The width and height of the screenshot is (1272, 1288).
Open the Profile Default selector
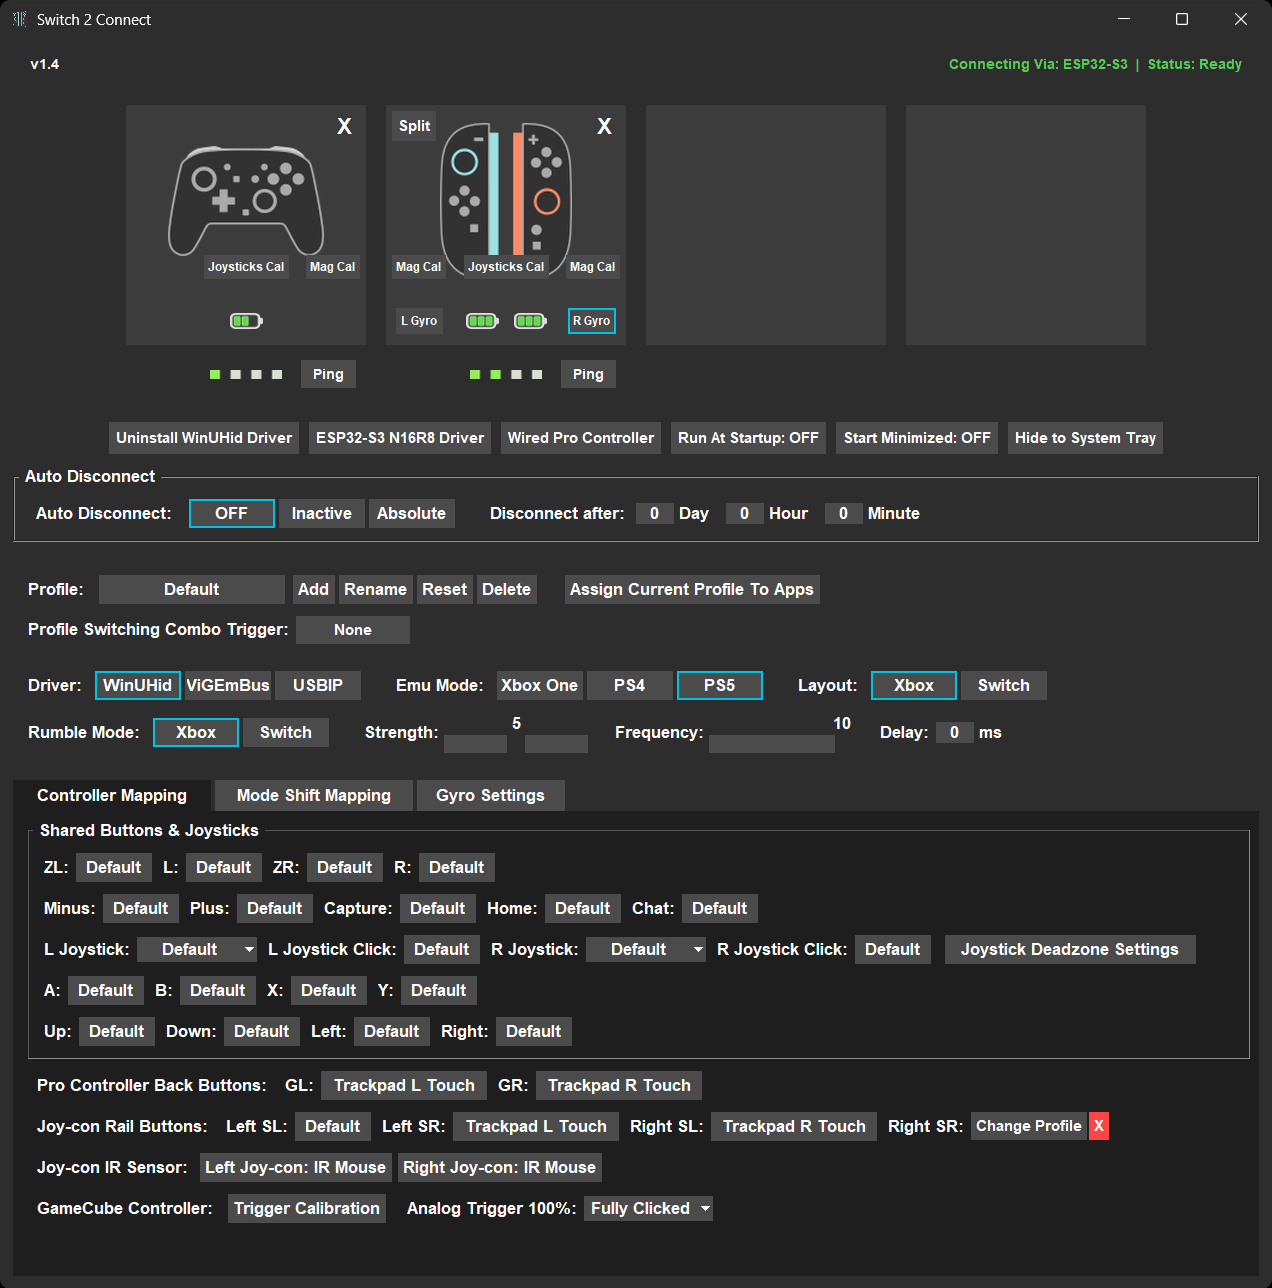click(x=192, y=589)
